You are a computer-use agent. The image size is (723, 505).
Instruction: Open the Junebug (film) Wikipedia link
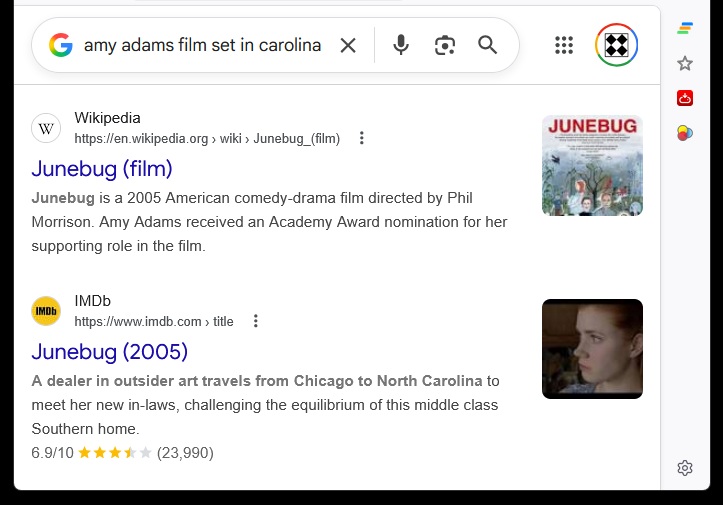click(102, 168)
